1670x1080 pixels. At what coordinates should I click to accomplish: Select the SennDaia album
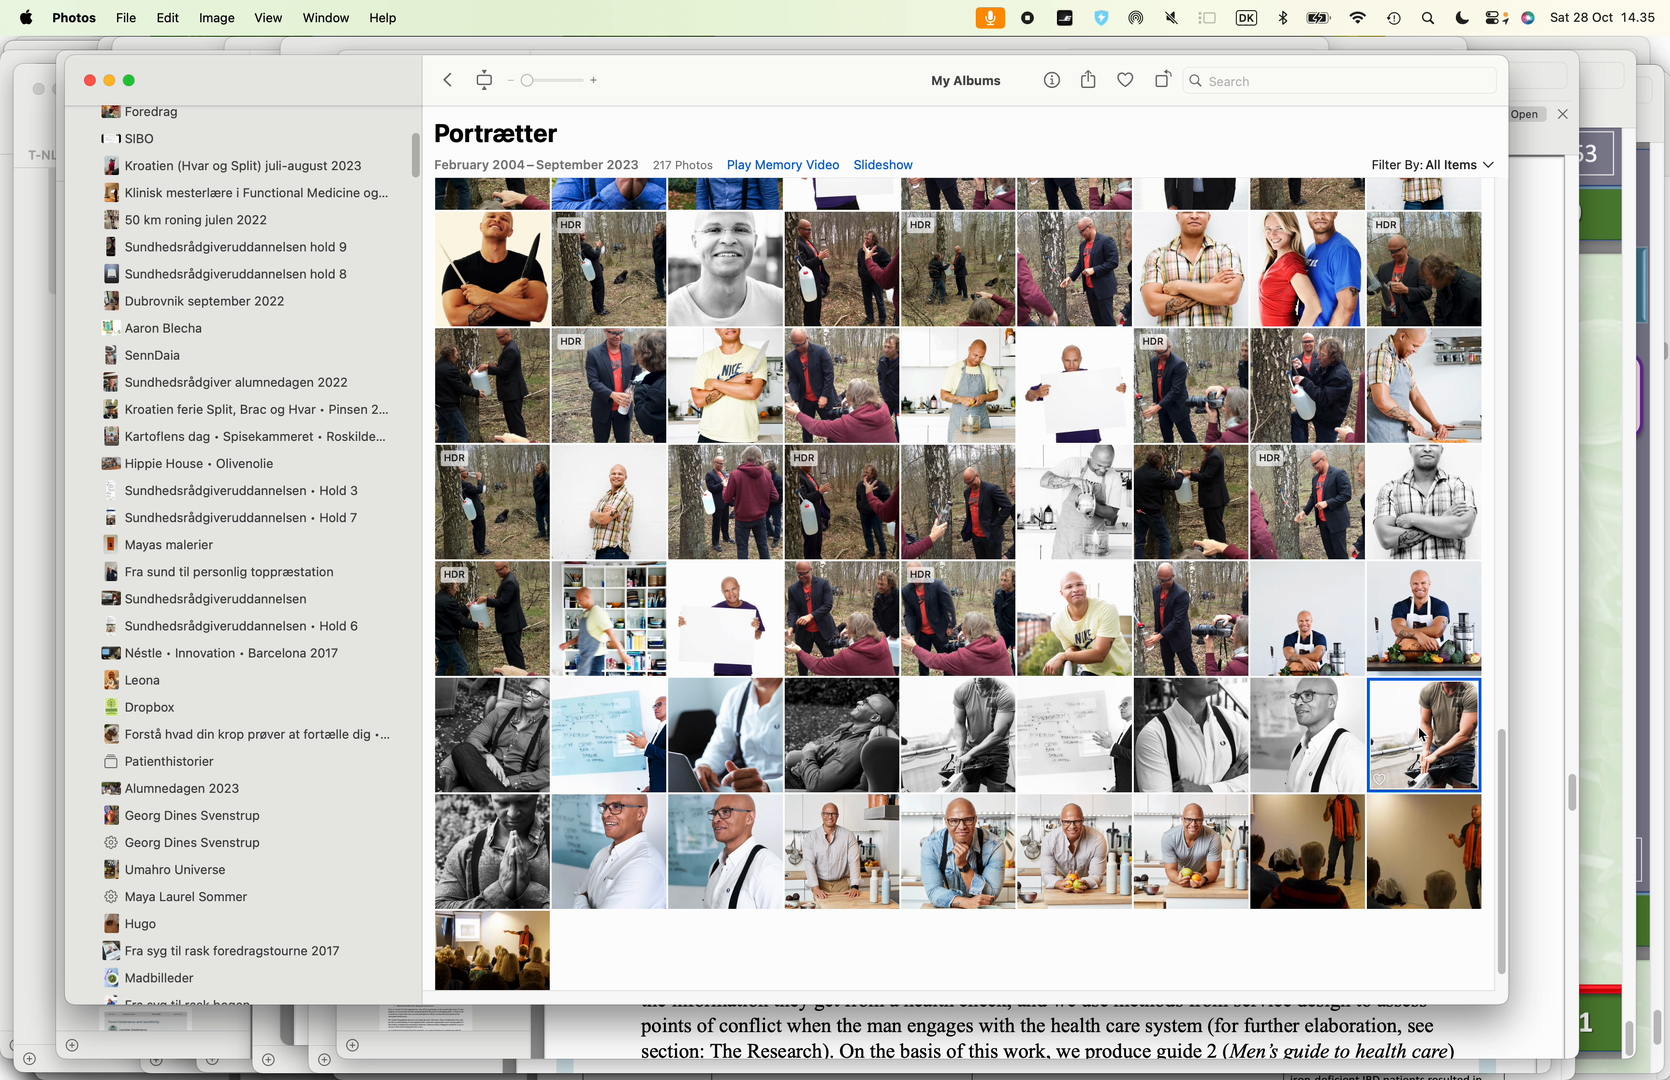point(152,355)
